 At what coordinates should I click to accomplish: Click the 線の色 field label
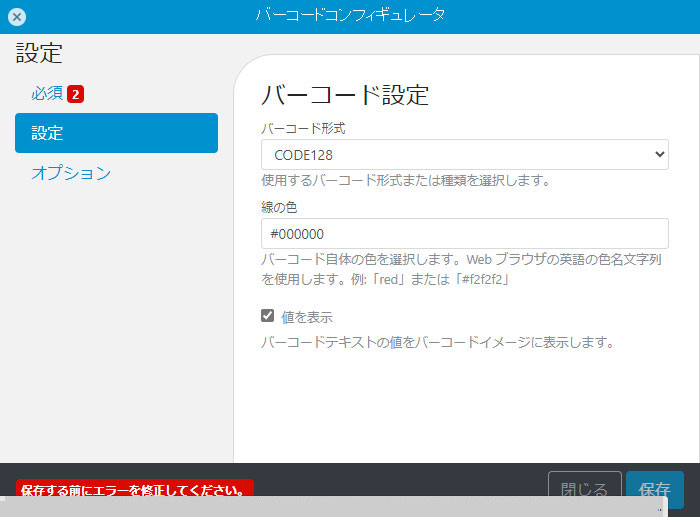pyautogui.click(x=279, y=207)
